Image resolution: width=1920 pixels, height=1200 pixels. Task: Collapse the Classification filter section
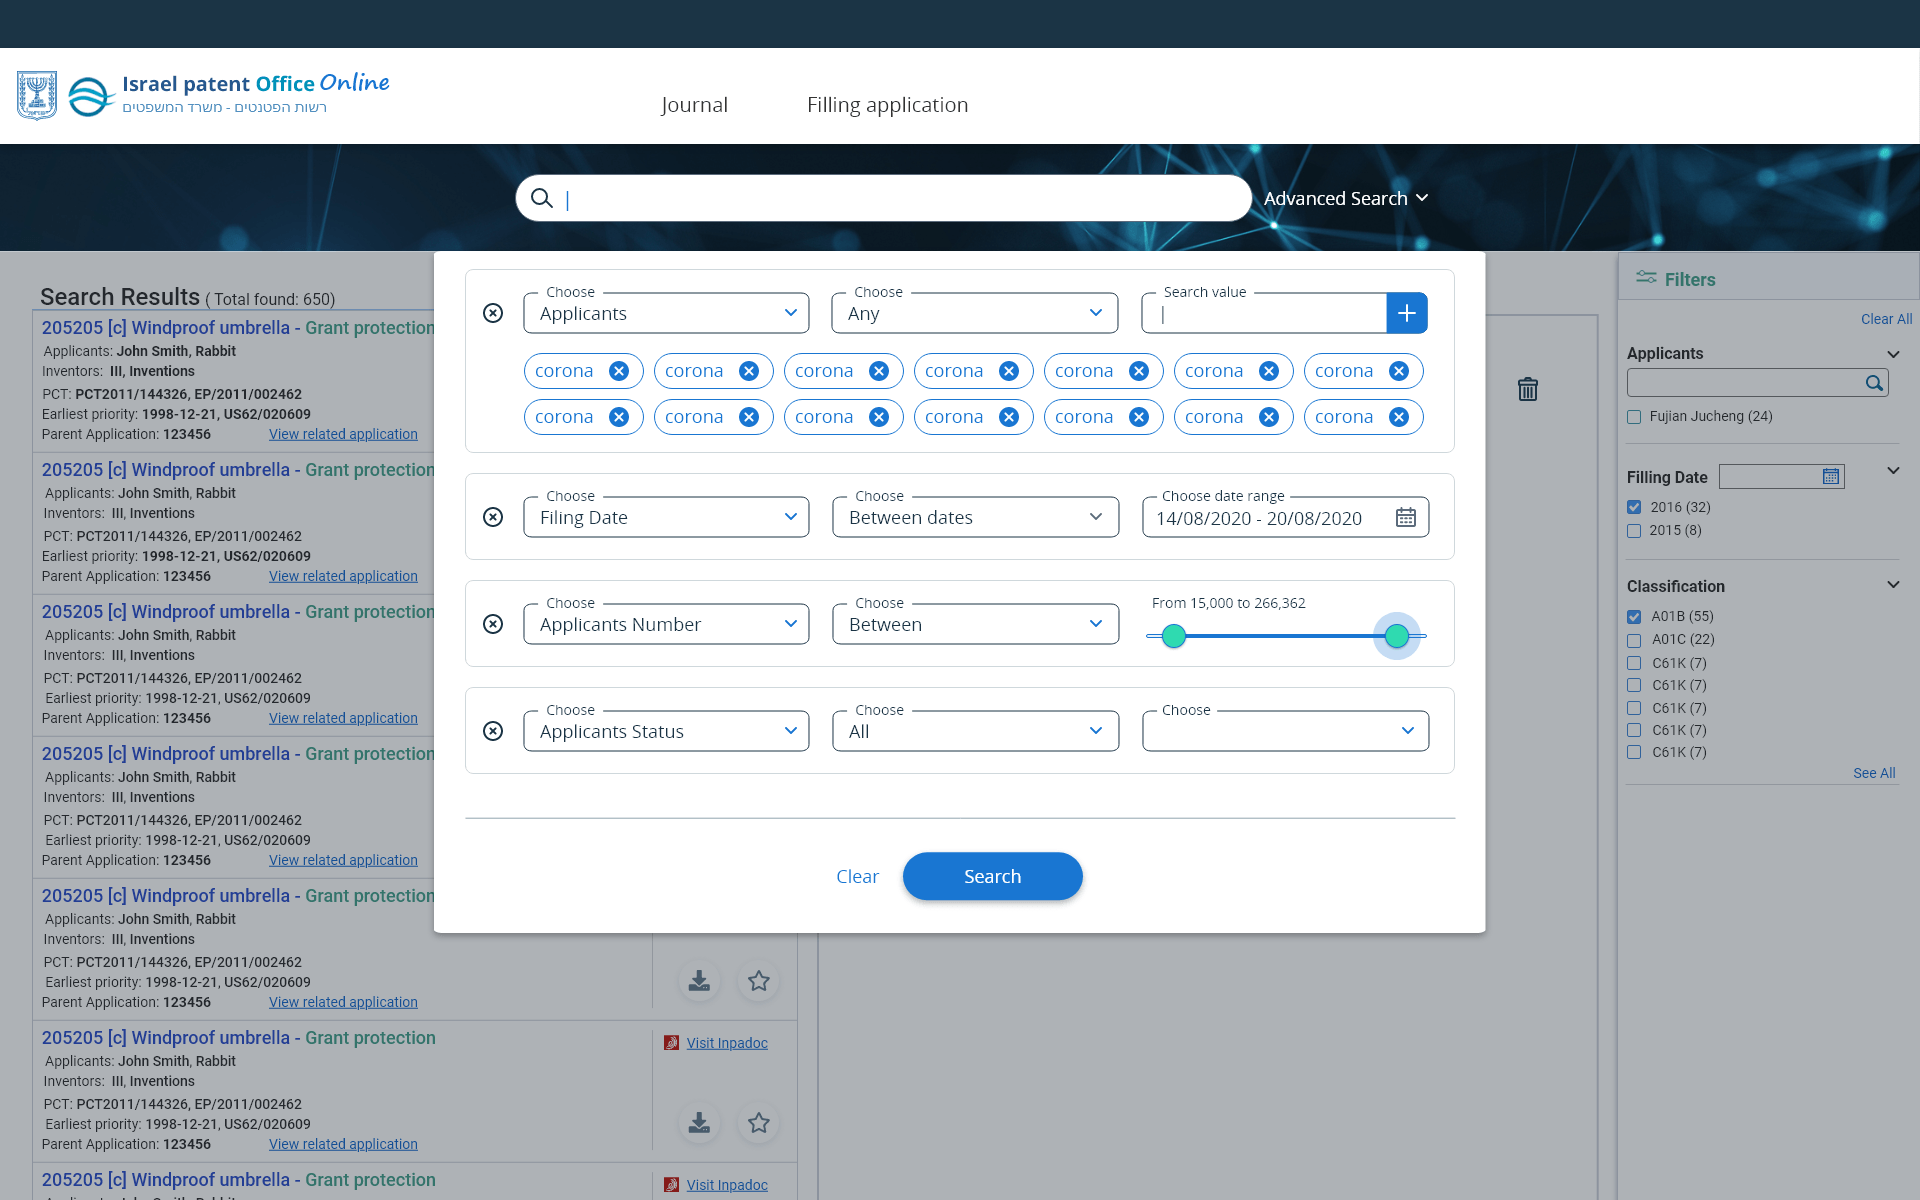[1892, 585]
